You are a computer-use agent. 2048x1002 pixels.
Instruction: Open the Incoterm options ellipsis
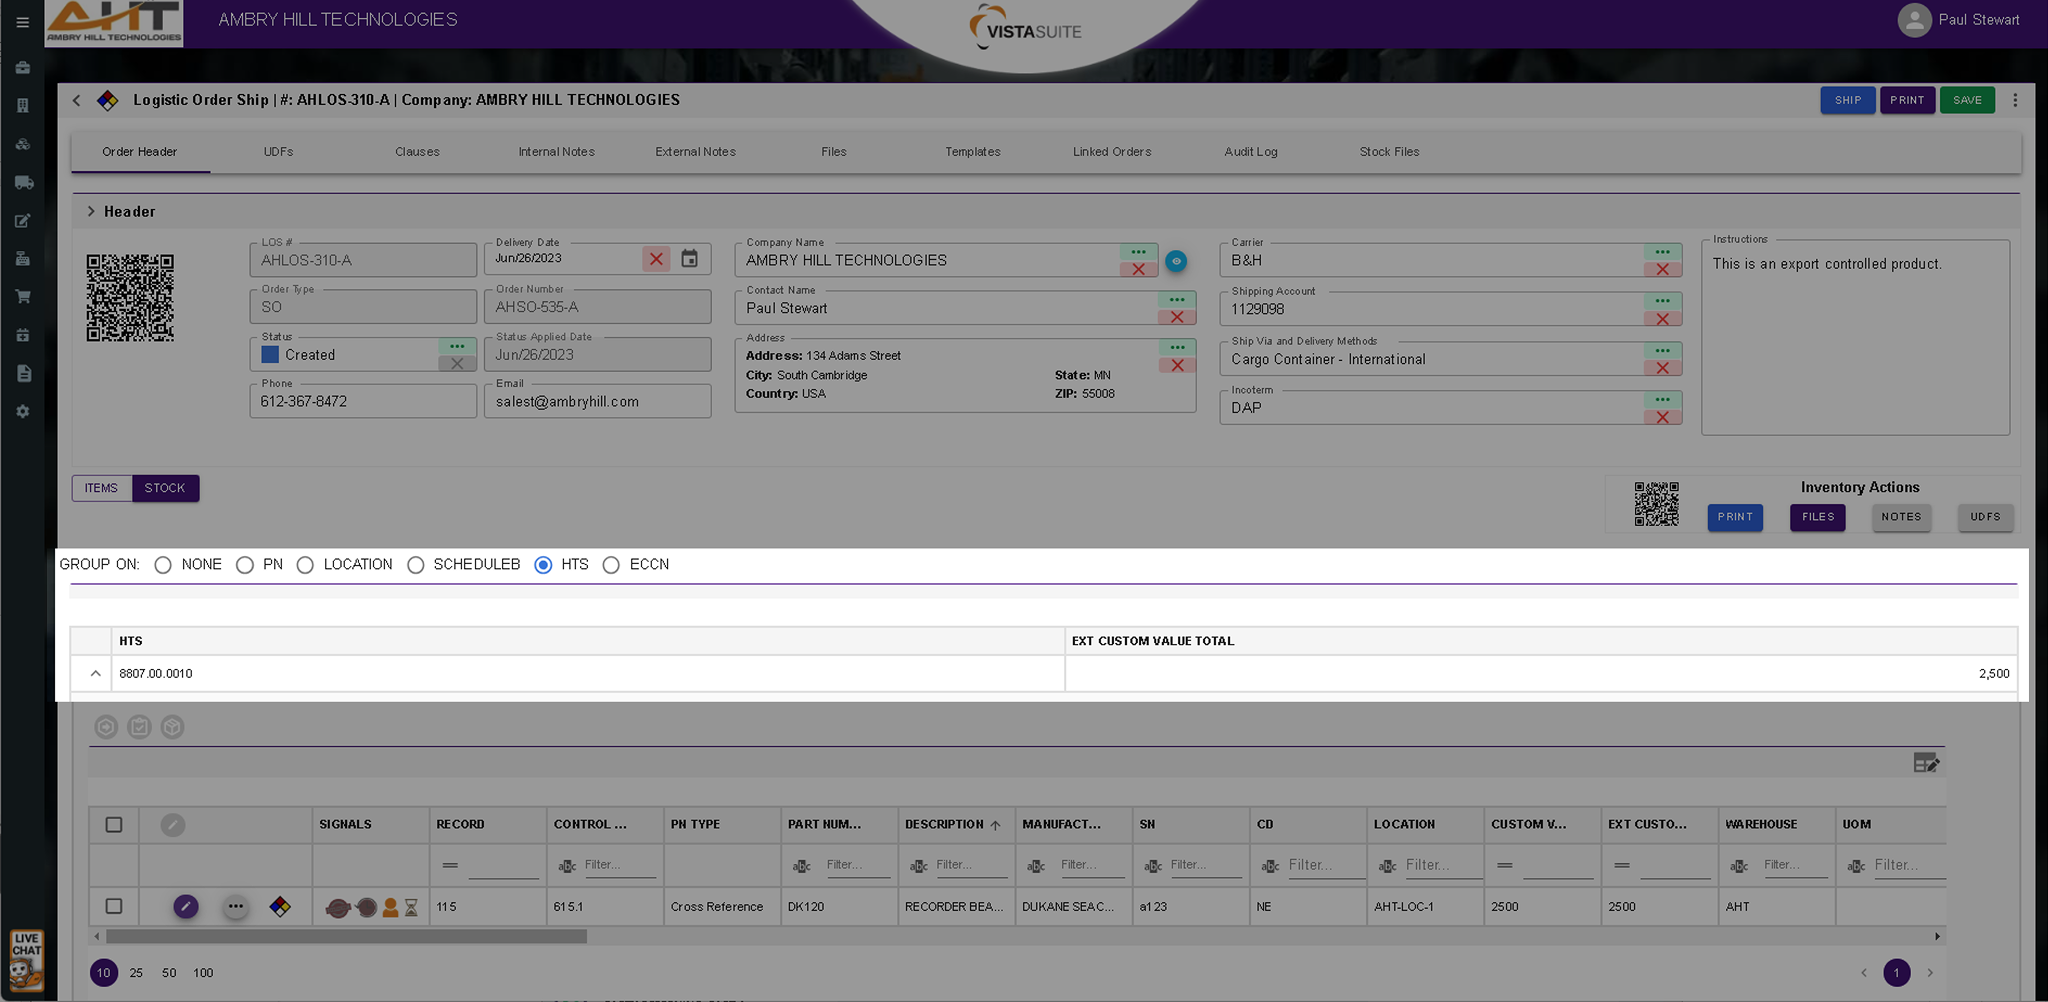coord(1662,400)
